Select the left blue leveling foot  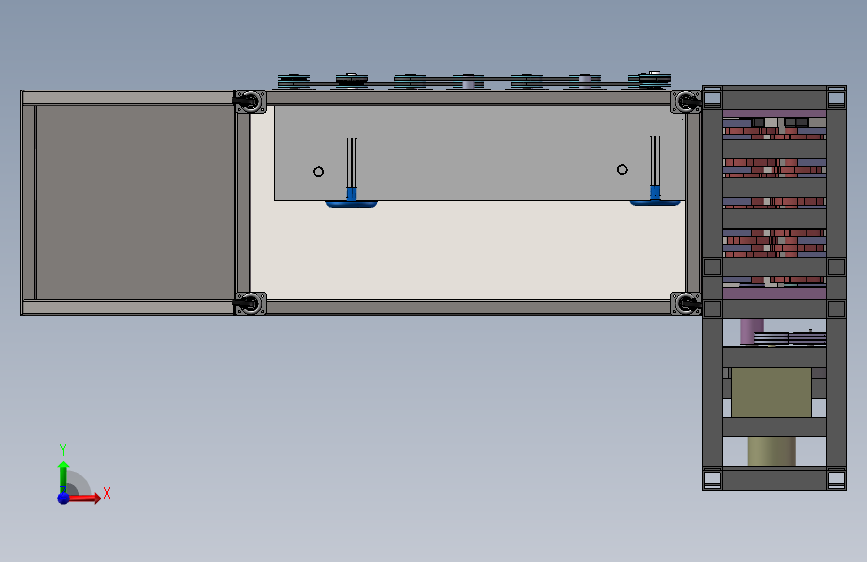[351, 204]
